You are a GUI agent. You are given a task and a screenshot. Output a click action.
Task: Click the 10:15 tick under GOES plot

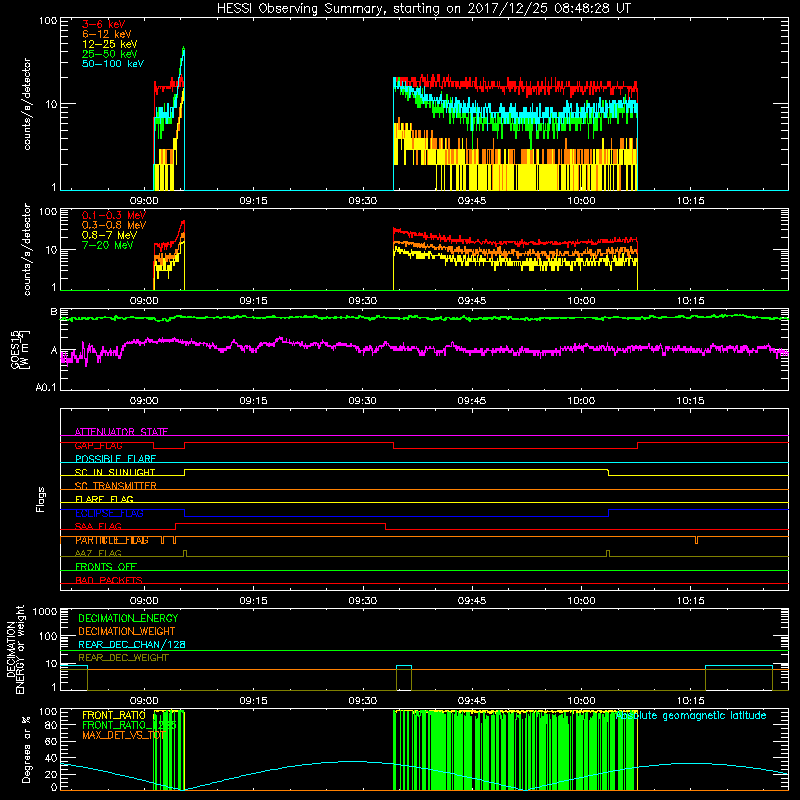[690, 401]
